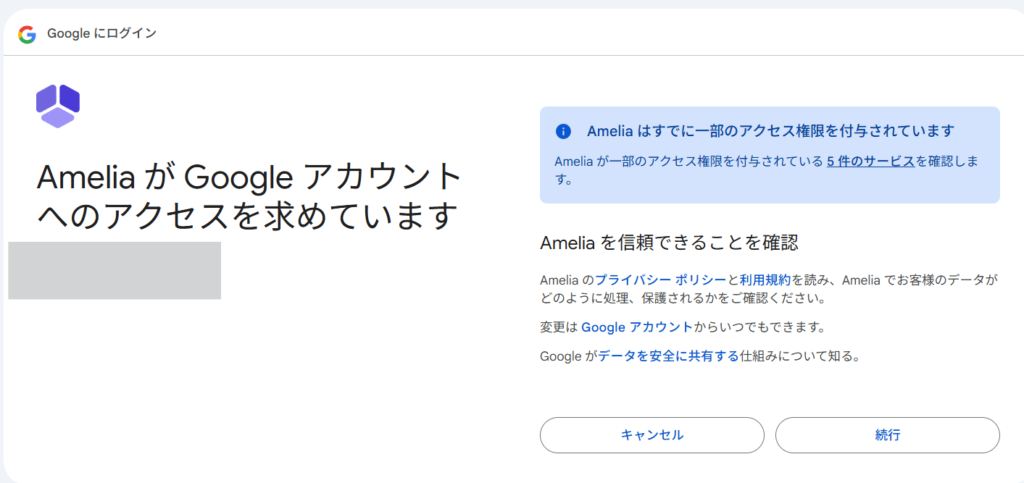Click the Google logo in the header
This screenshot has width=1024, height=483.
(x=27, y=34)
